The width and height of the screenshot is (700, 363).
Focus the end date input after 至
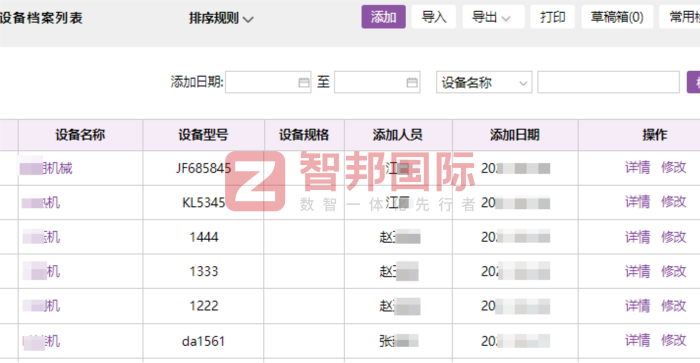377,82
